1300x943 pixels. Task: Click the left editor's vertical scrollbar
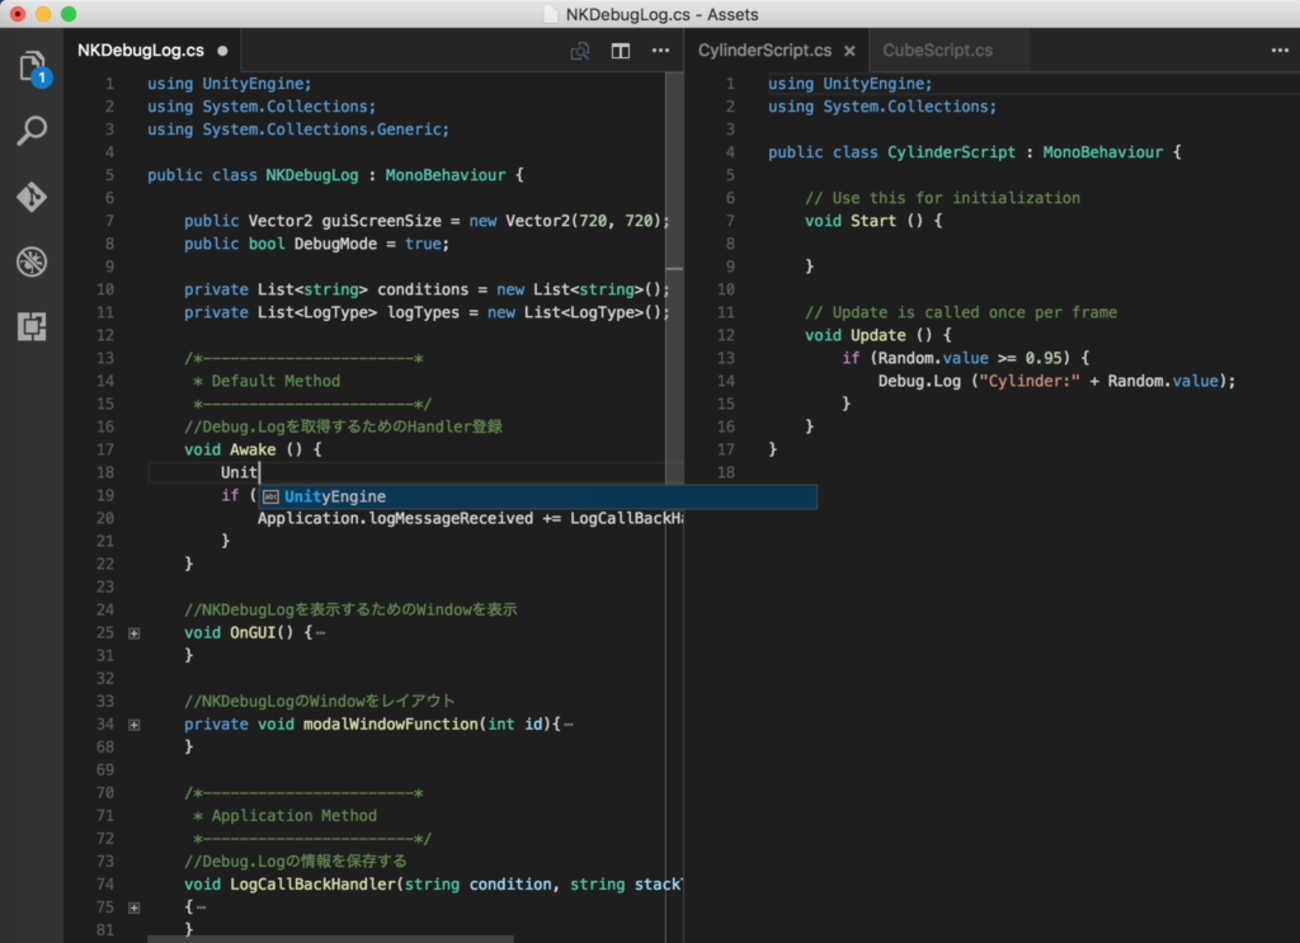click(675, 170)
